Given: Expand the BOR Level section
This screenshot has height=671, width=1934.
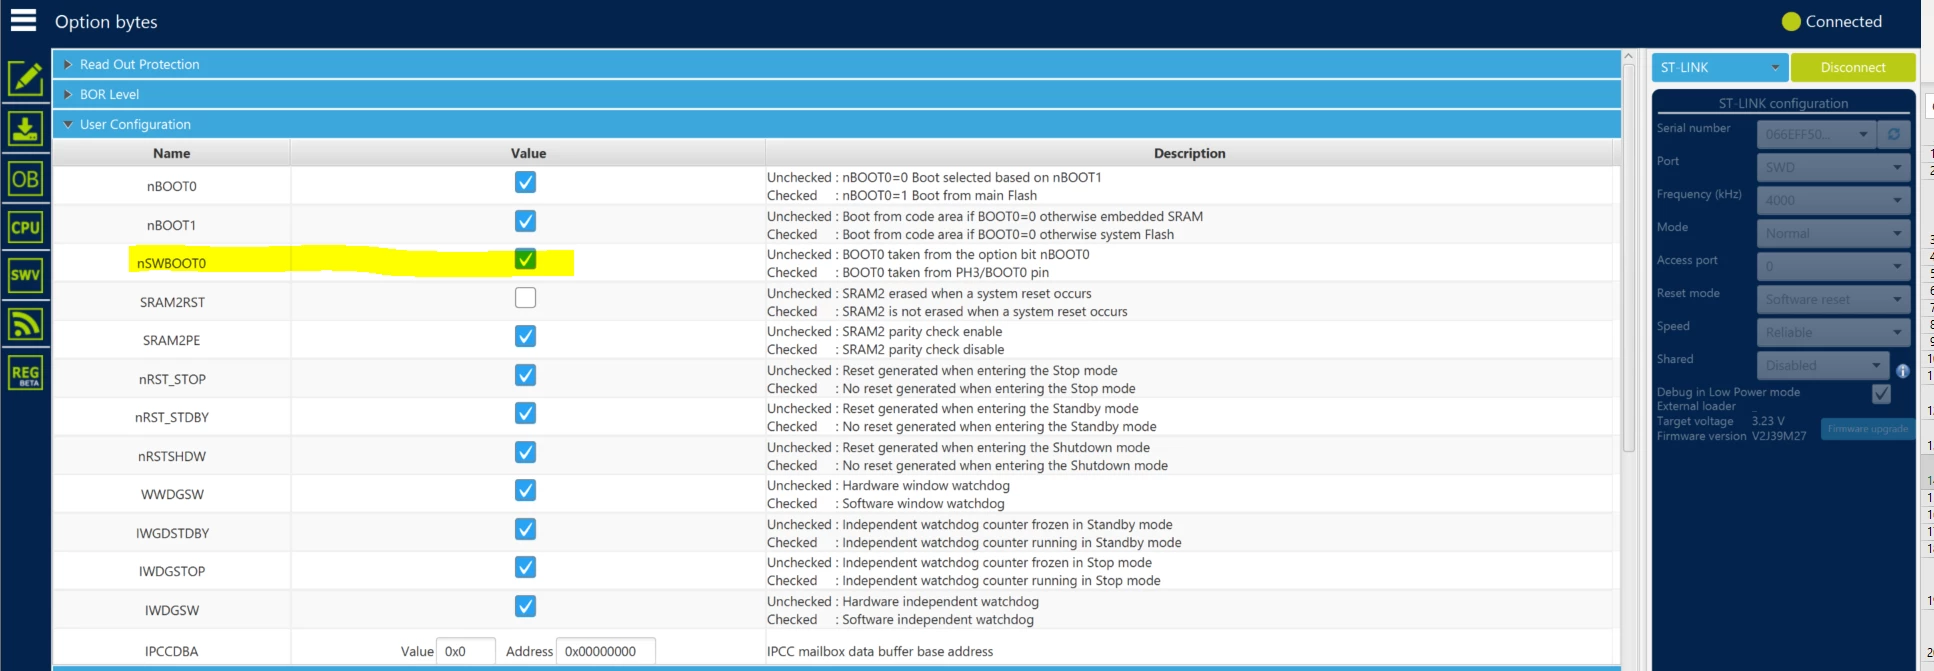Looking at the screenshot, I should tap(836, 94).
